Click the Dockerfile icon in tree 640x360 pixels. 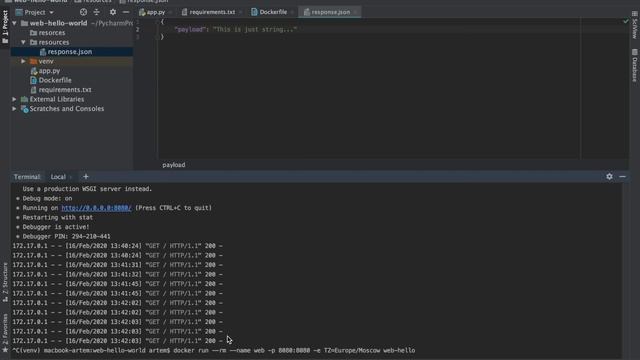click(33, 80)
